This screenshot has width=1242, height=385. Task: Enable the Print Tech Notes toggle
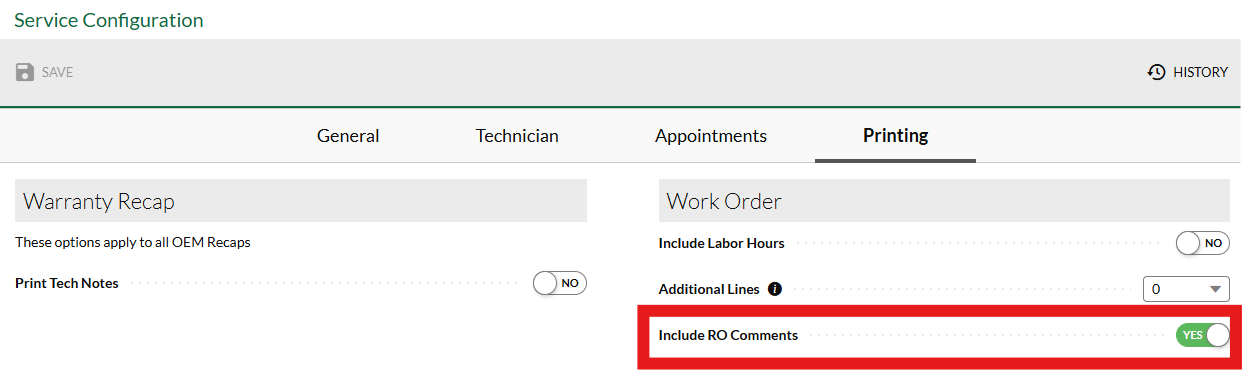pyautogui.click(x=560, y=283)
